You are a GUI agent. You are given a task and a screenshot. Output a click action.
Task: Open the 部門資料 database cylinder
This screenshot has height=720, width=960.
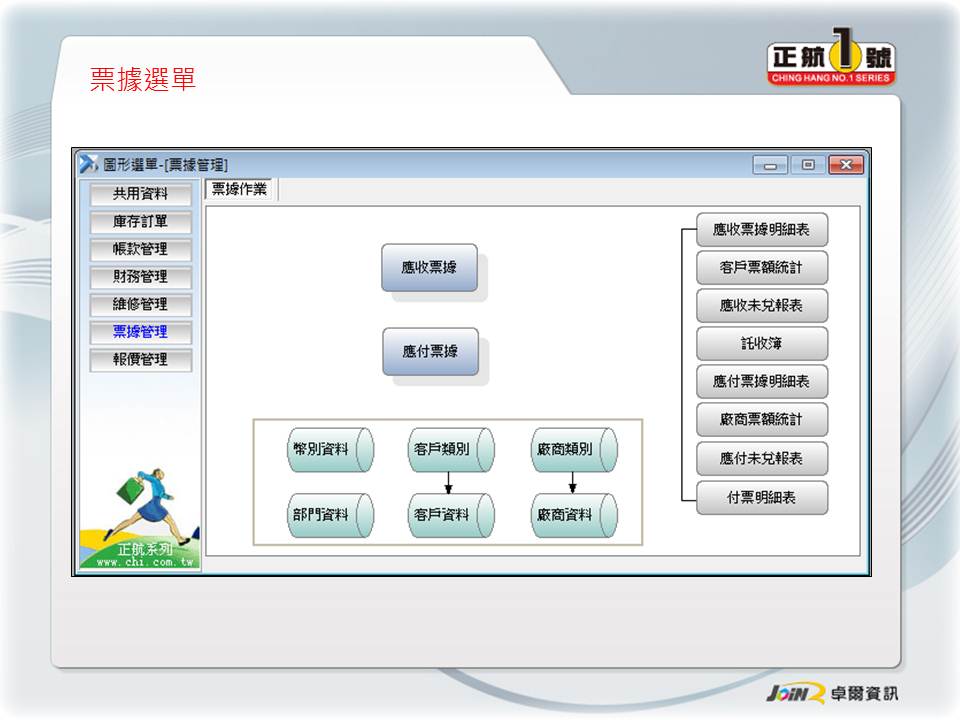[330, 515]
